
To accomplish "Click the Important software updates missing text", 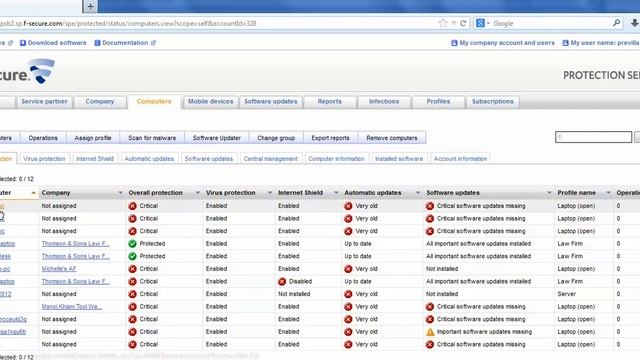I will click(x=484, y=332).
